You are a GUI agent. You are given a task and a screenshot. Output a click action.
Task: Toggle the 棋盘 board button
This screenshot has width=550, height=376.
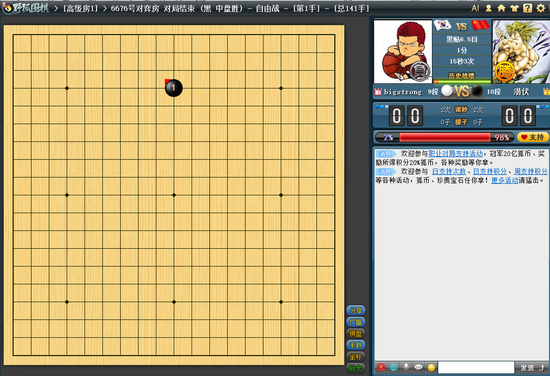356,334
